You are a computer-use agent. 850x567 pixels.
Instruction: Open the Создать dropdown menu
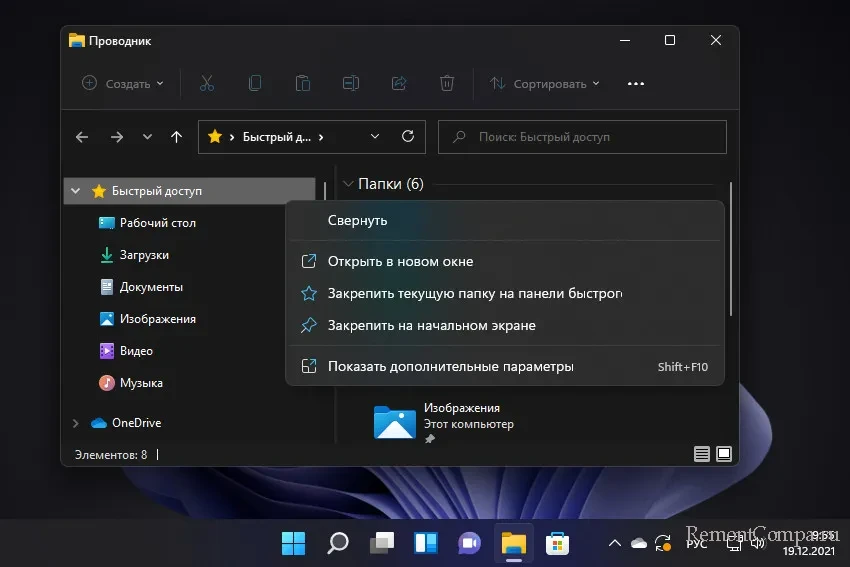click(123, 84)
